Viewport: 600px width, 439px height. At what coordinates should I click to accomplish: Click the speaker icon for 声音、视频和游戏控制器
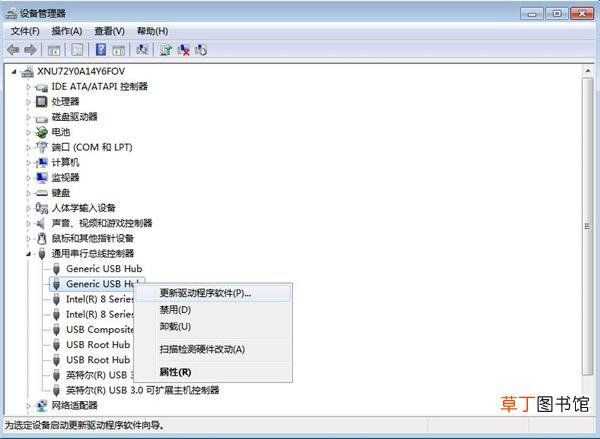pos(41,223)
